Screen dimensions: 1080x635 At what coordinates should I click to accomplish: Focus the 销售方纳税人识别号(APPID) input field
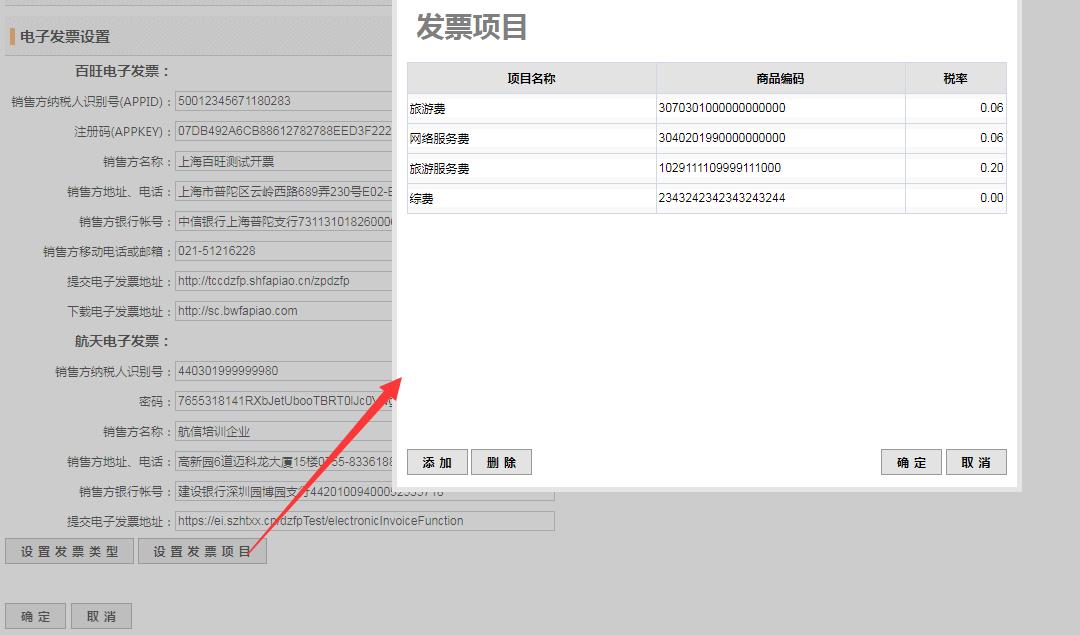[x=283, y=101]
